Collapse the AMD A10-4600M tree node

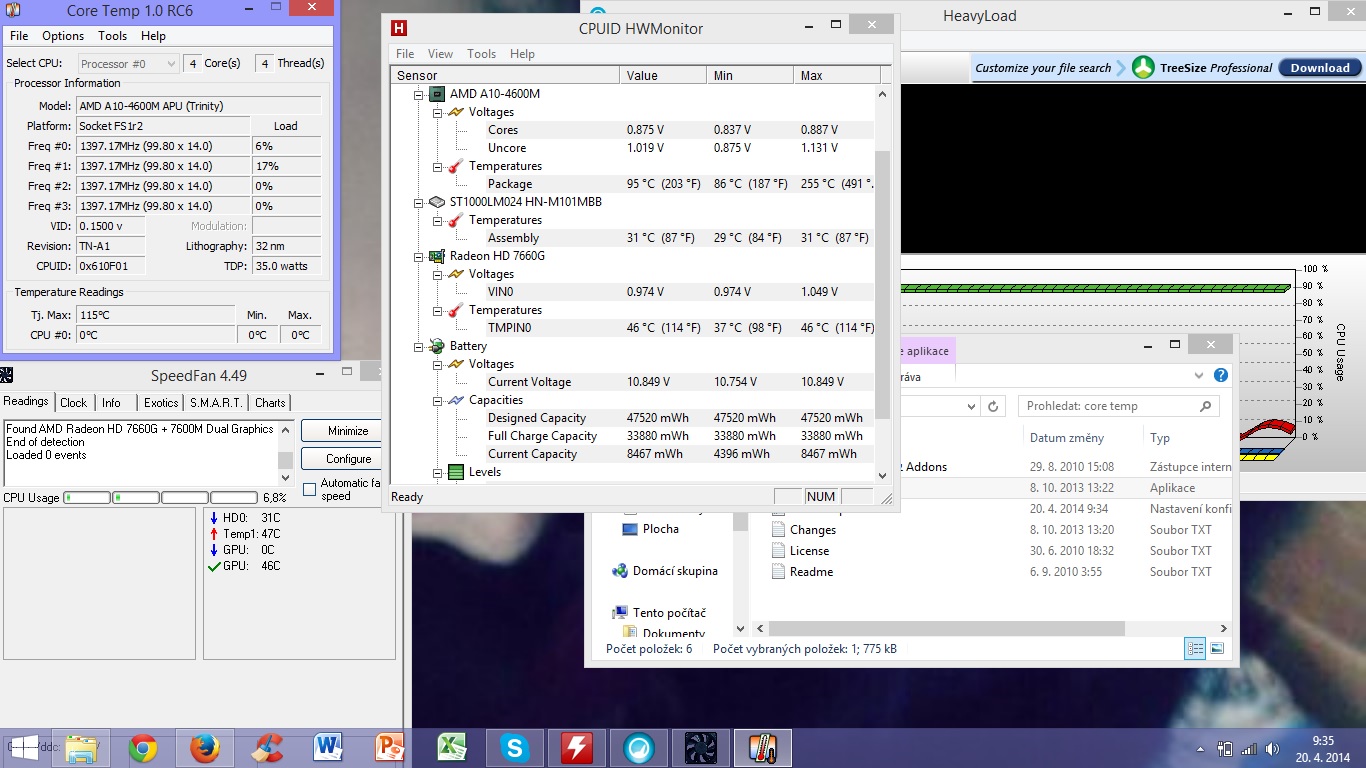(419, 94)
